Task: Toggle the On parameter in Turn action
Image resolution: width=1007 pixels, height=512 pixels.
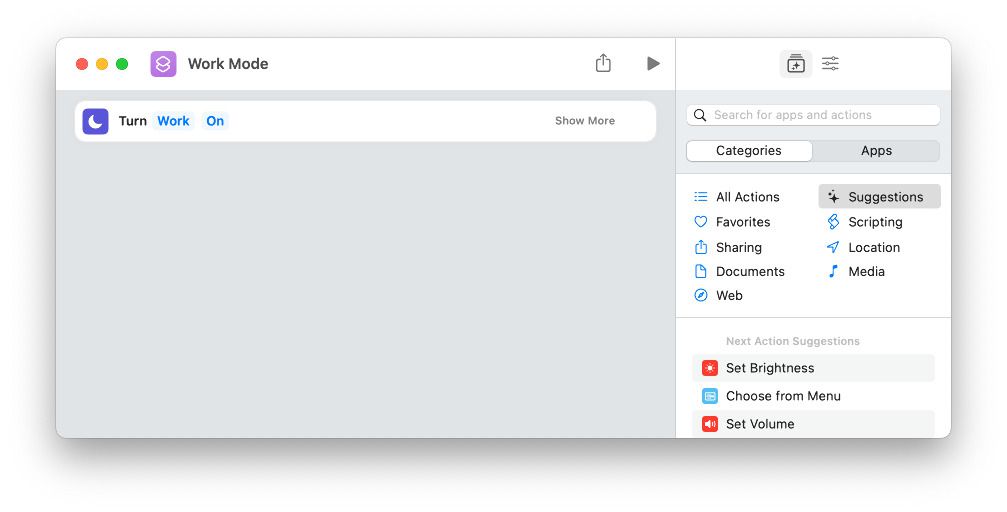Action: coord(215,121)
